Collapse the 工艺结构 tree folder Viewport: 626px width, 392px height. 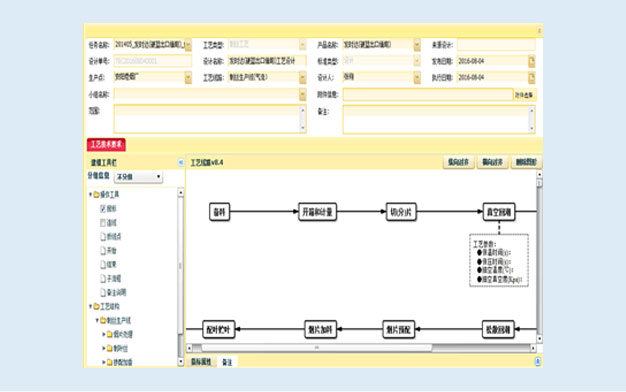point(91,307)
